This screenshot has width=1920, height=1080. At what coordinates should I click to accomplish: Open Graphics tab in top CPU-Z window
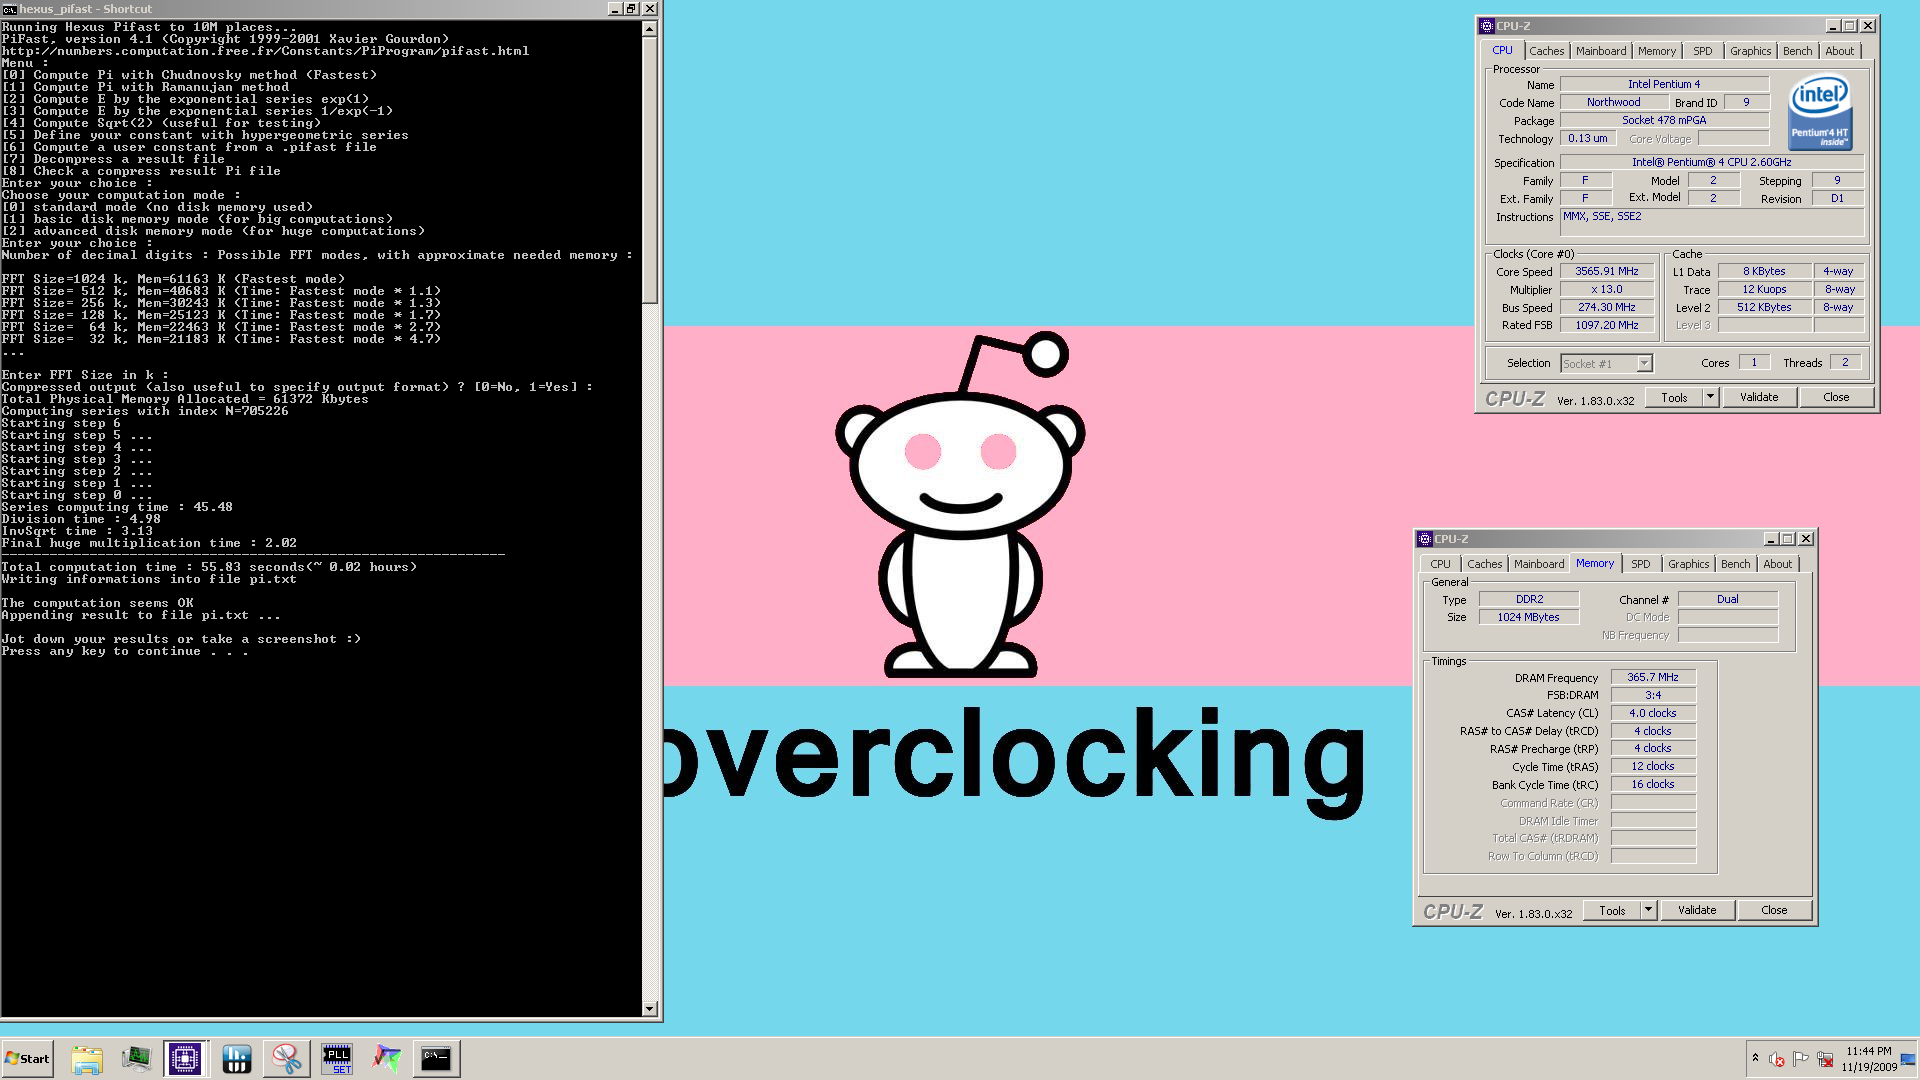click(x=1750, y=51)
